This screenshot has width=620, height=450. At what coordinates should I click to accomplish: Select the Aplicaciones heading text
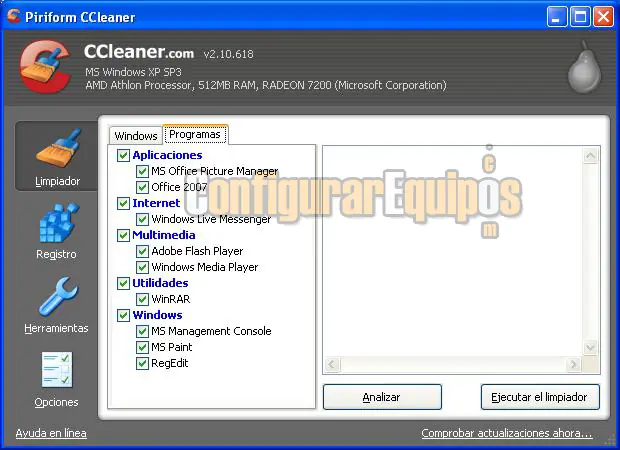(167, 155)
